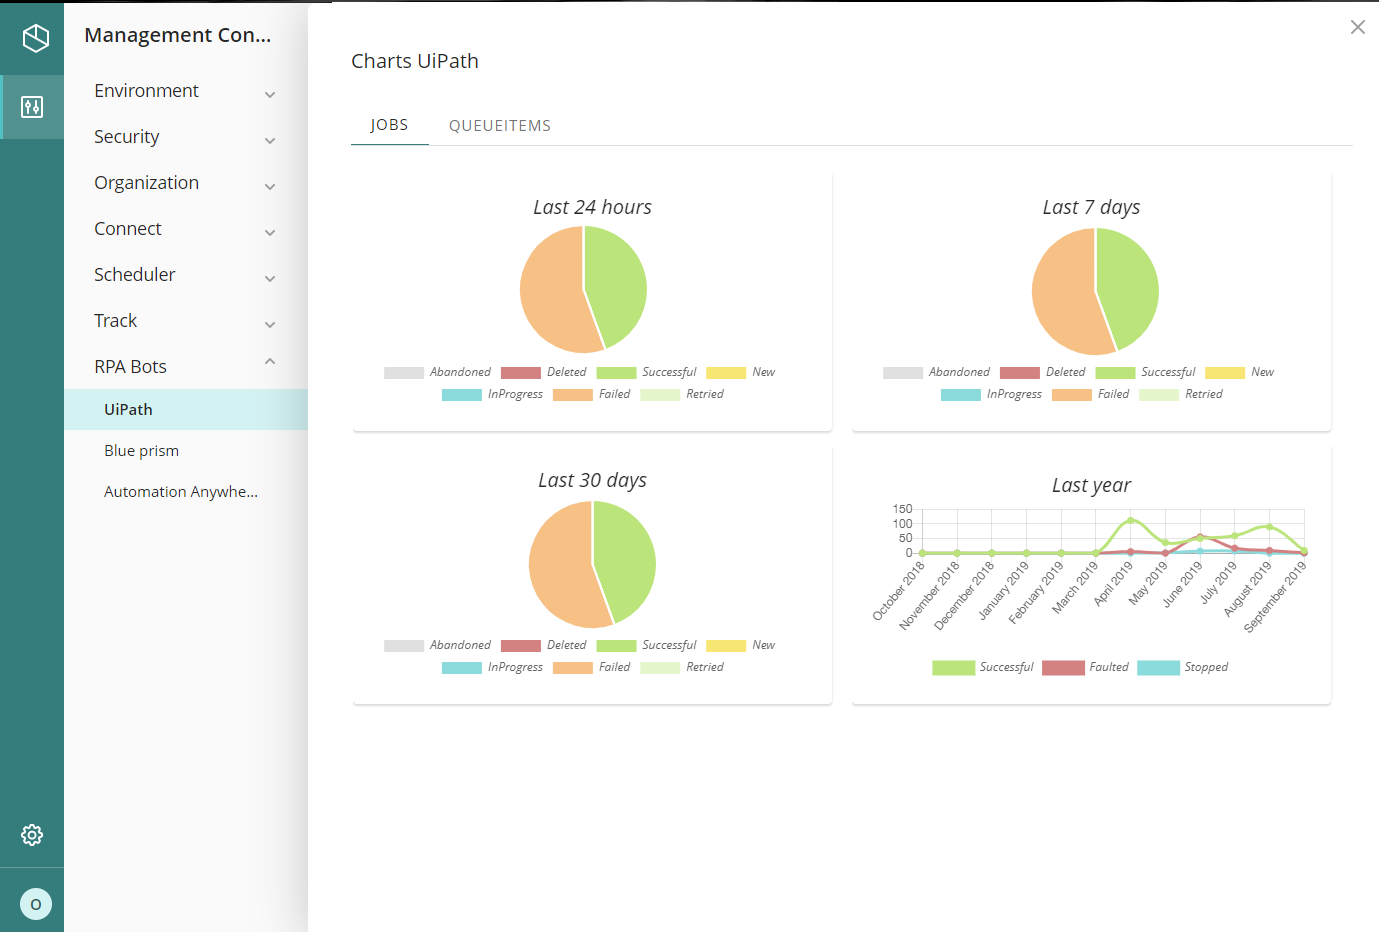The height and width of the screenshot is (932, 1379).
Task: Toggle Successful legend in Last year chart
Action: (x=983, y=667)
